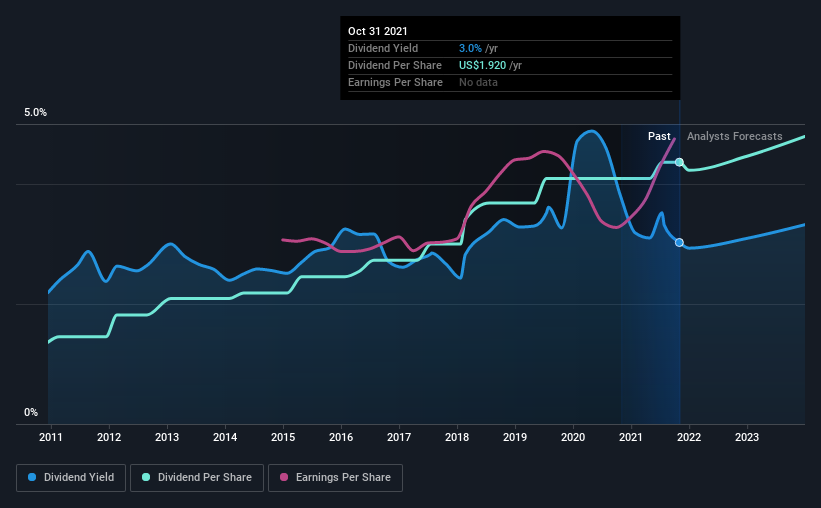Screen dimensions: 821x508
Task: Click the 2018 x-axis label
Action: tap(457, 437)
